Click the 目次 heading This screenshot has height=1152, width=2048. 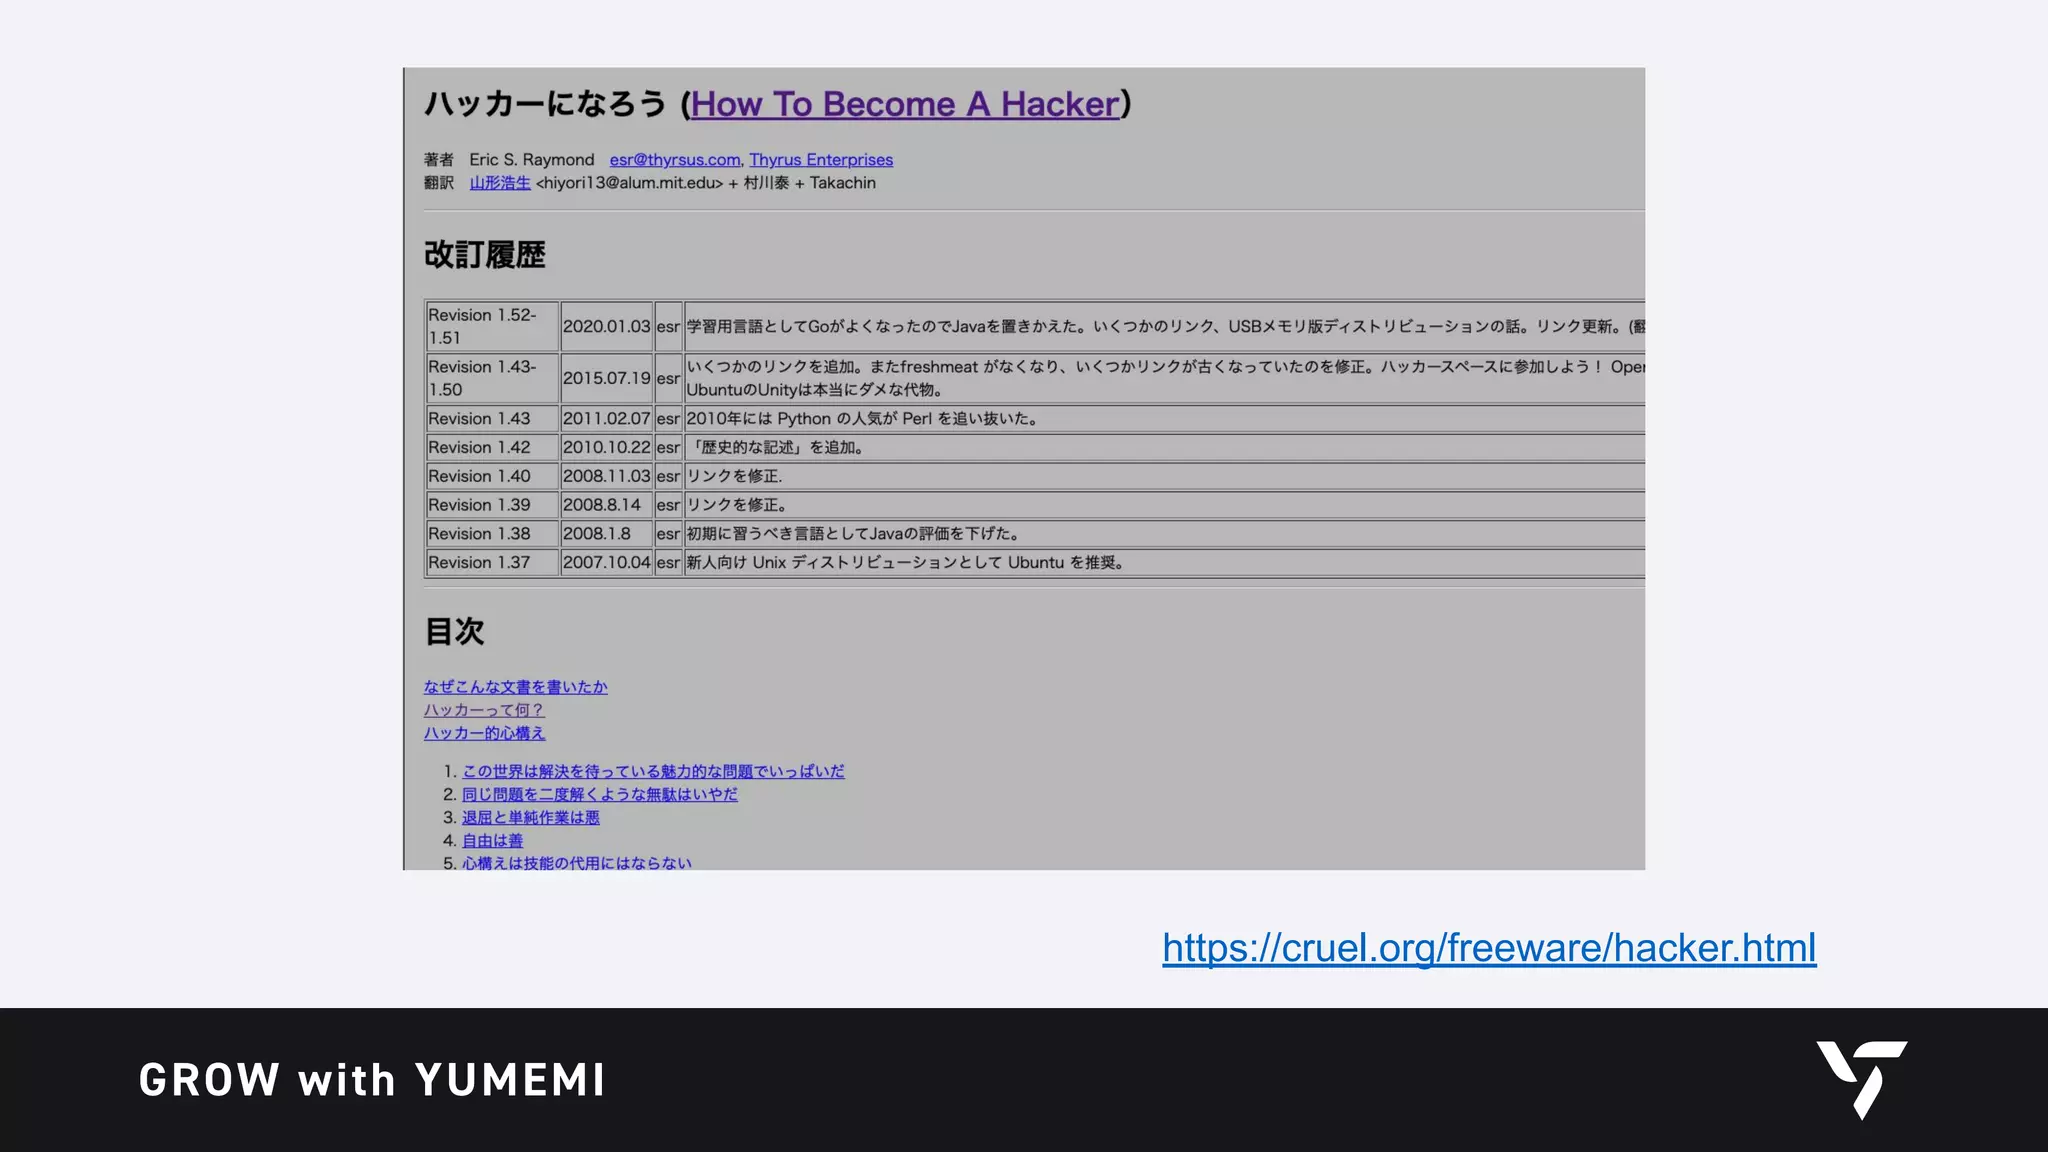coord(455,631)
